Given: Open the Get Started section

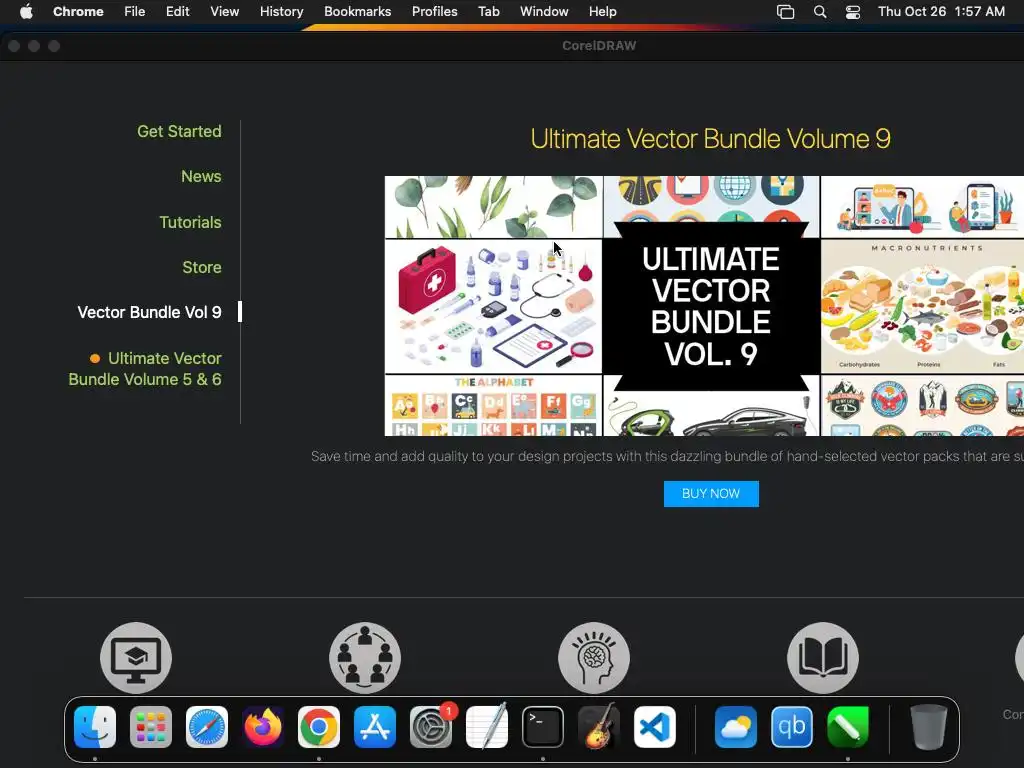Looking at the screenshot, I should coord(179,131).
